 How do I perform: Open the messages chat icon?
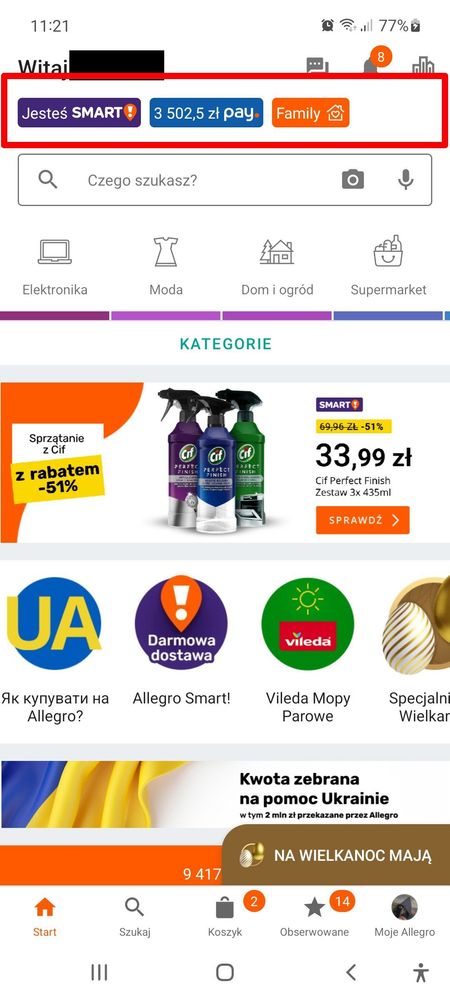pos(317,65)
